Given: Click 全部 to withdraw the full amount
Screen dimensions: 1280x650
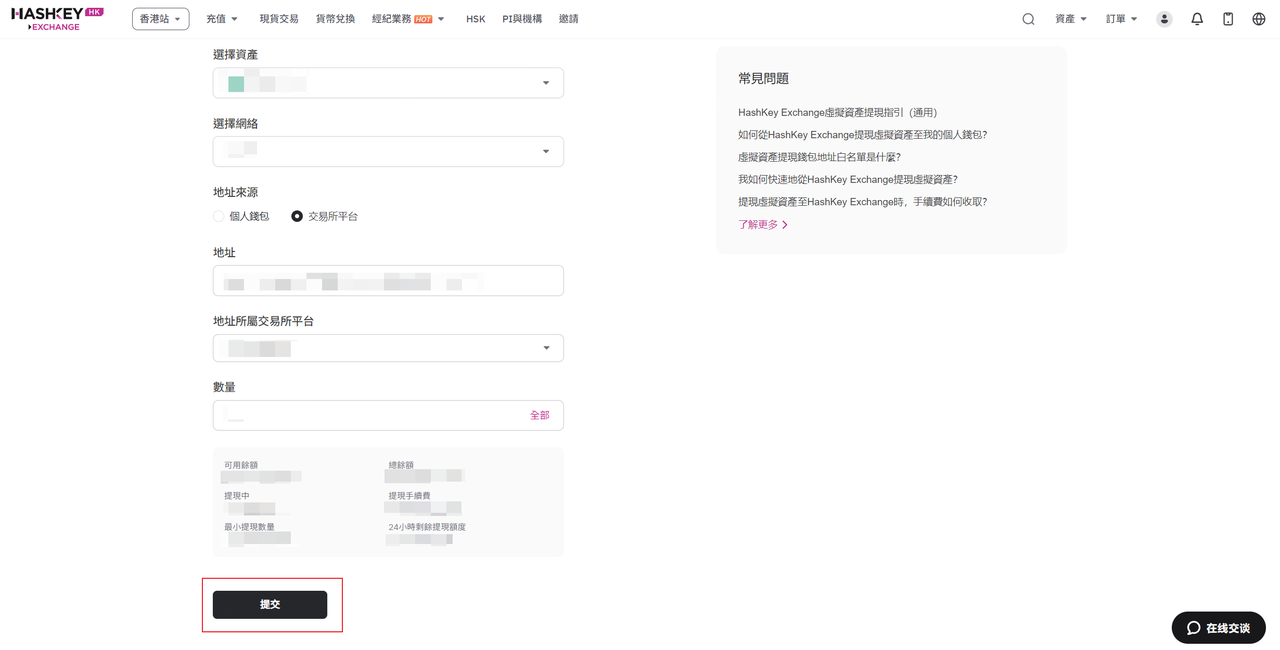Looking at the screenshot, I should coord(540,415).
